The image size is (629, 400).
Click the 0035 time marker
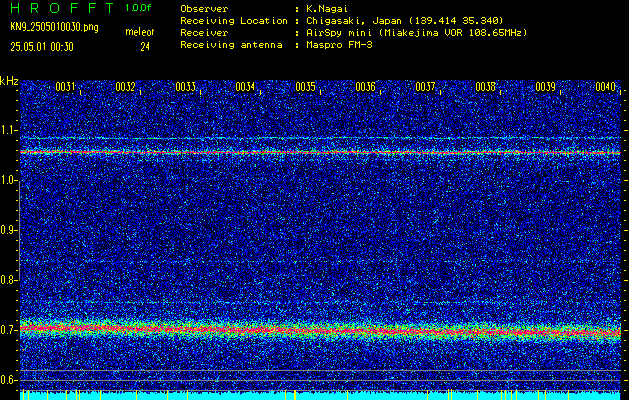(305, 87)
